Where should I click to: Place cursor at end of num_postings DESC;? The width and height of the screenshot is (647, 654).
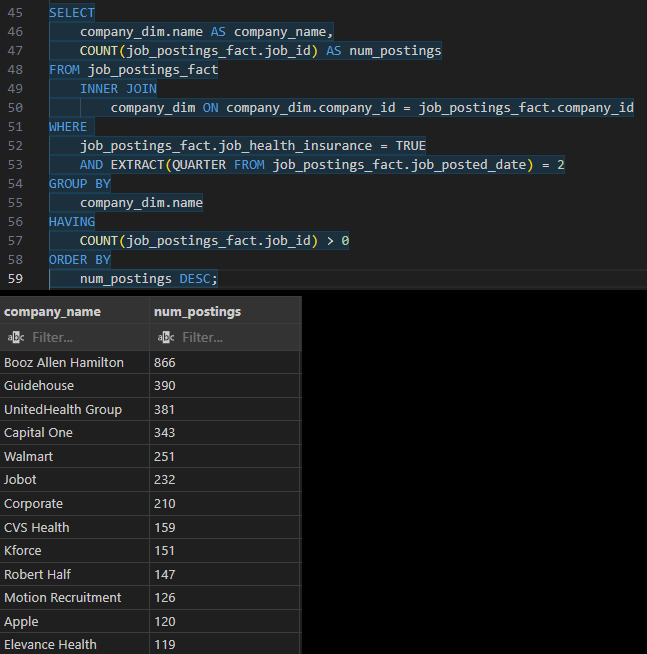tap(218, 278)
